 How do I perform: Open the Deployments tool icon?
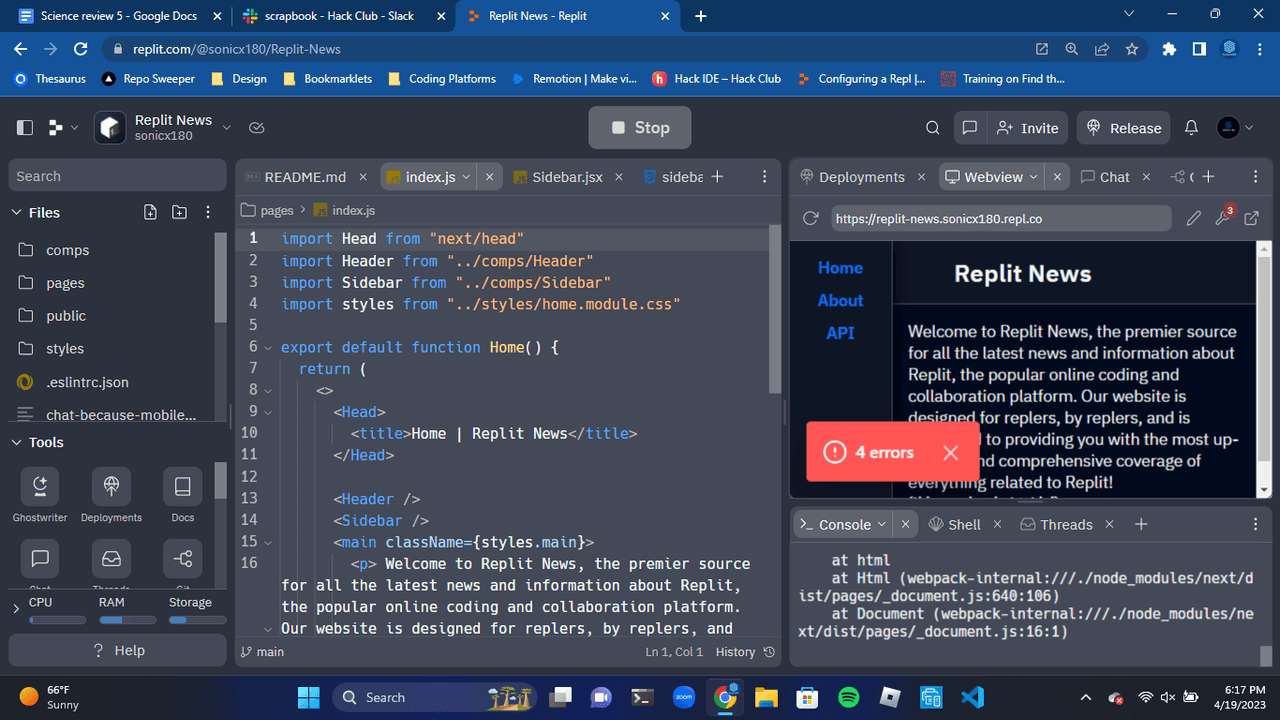pos(111,487)
